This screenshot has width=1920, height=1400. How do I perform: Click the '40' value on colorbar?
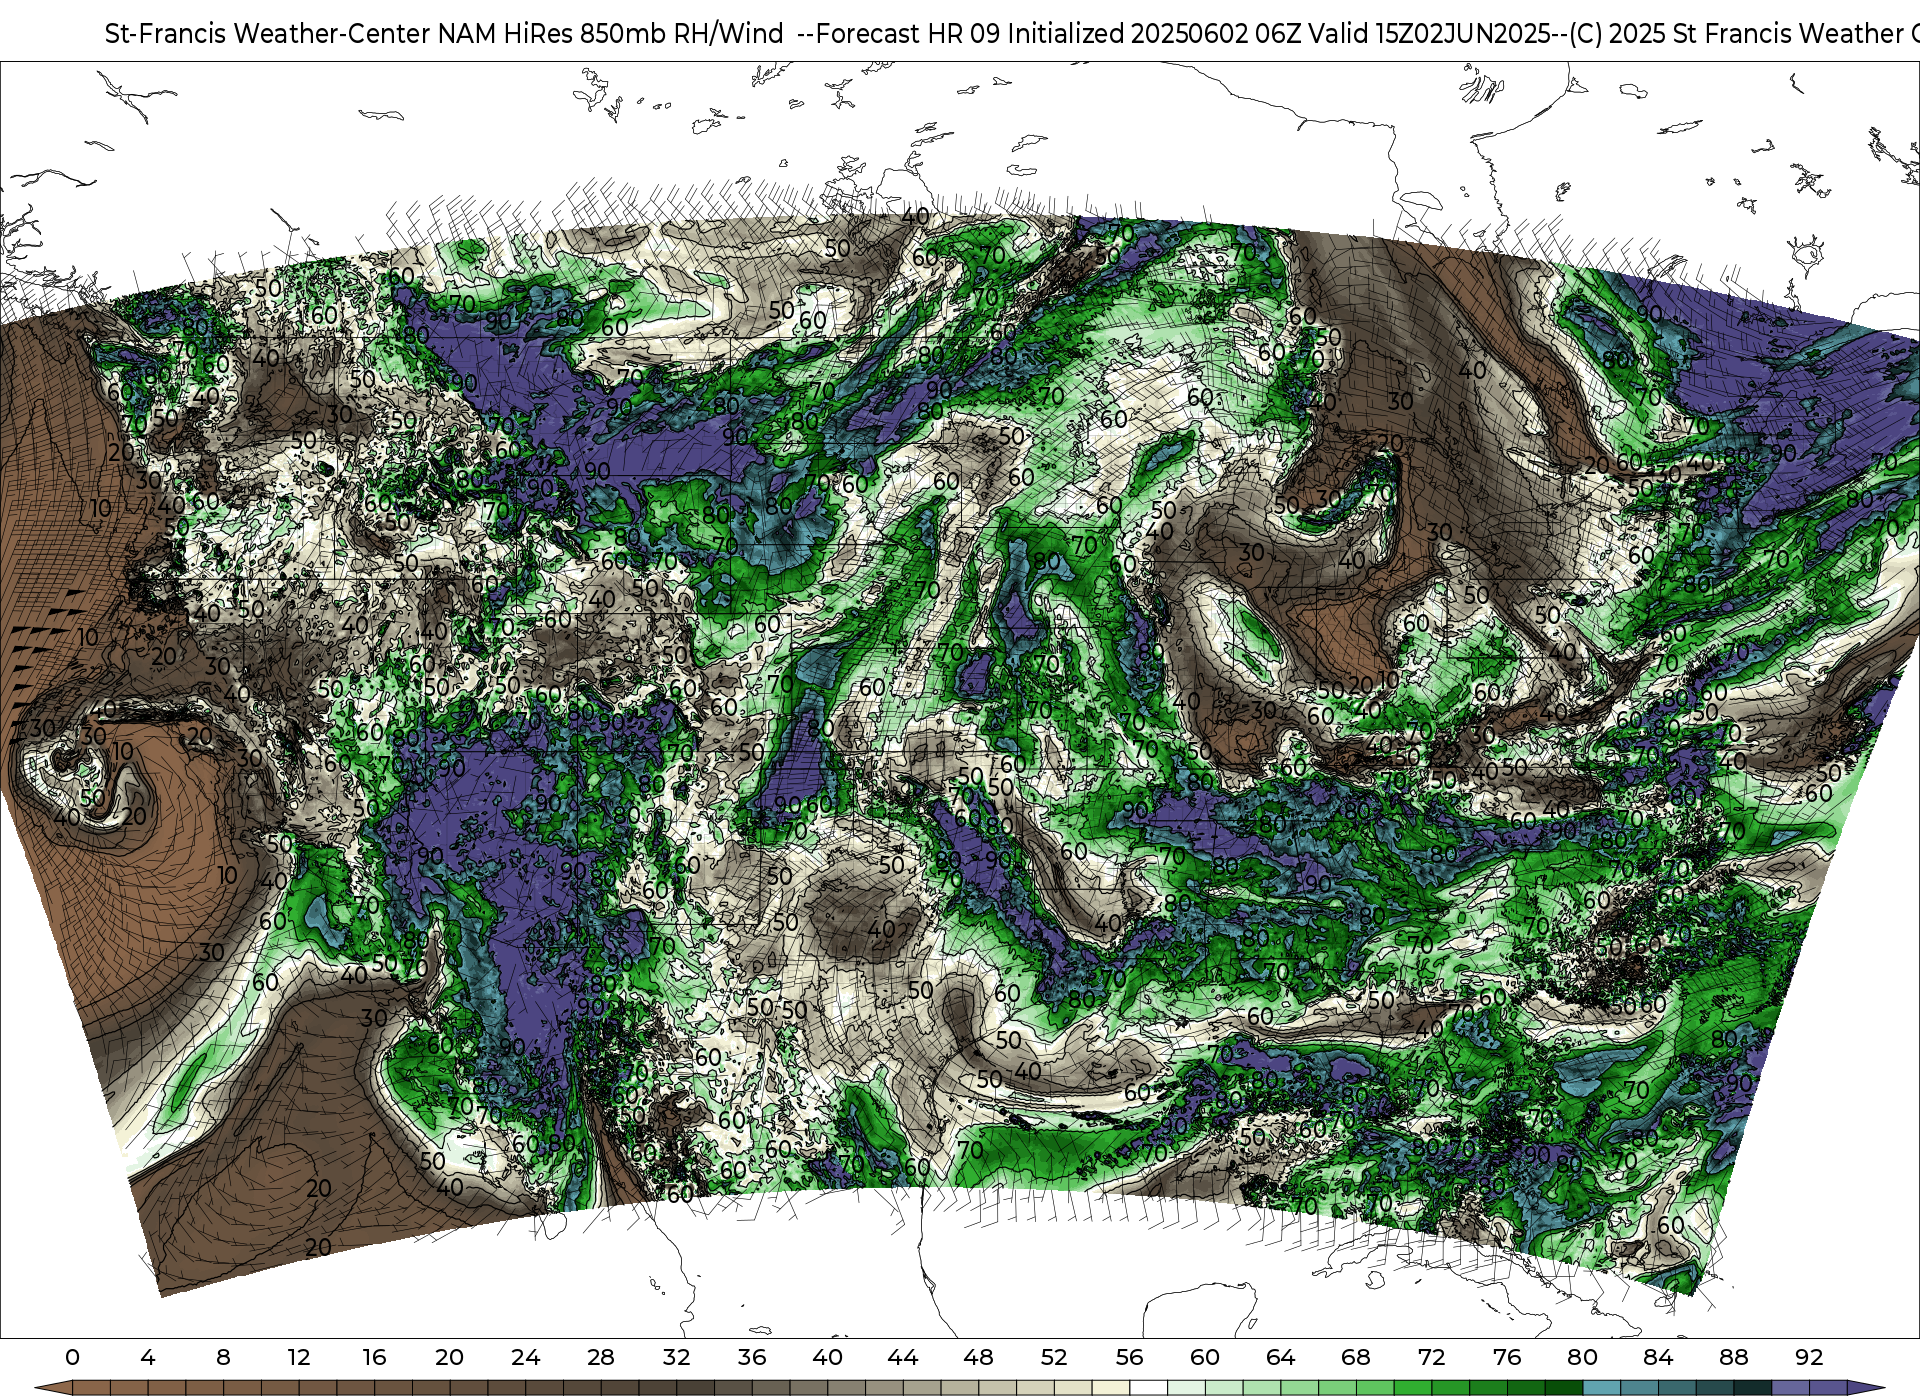(827, 1358)
